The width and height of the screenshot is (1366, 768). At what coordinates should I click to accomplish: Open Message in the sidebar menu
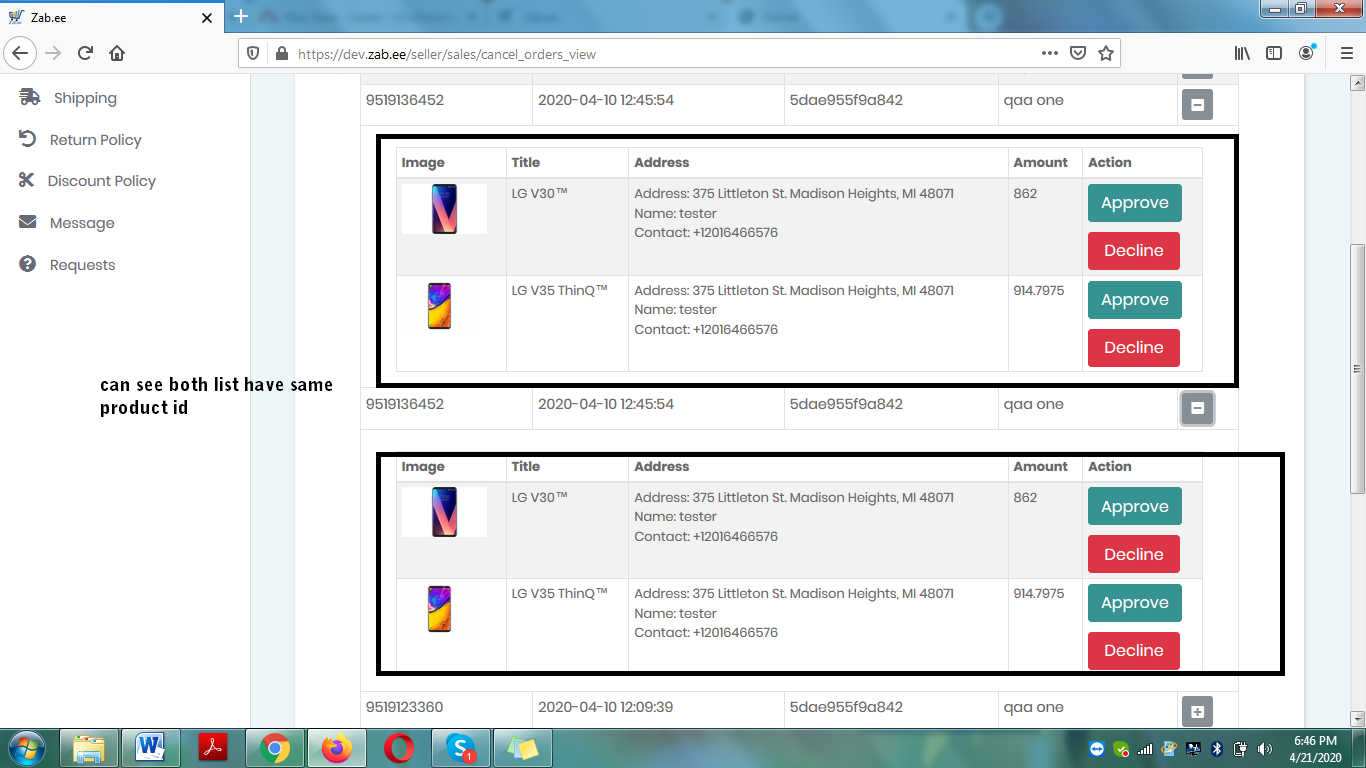coord(82,223)
